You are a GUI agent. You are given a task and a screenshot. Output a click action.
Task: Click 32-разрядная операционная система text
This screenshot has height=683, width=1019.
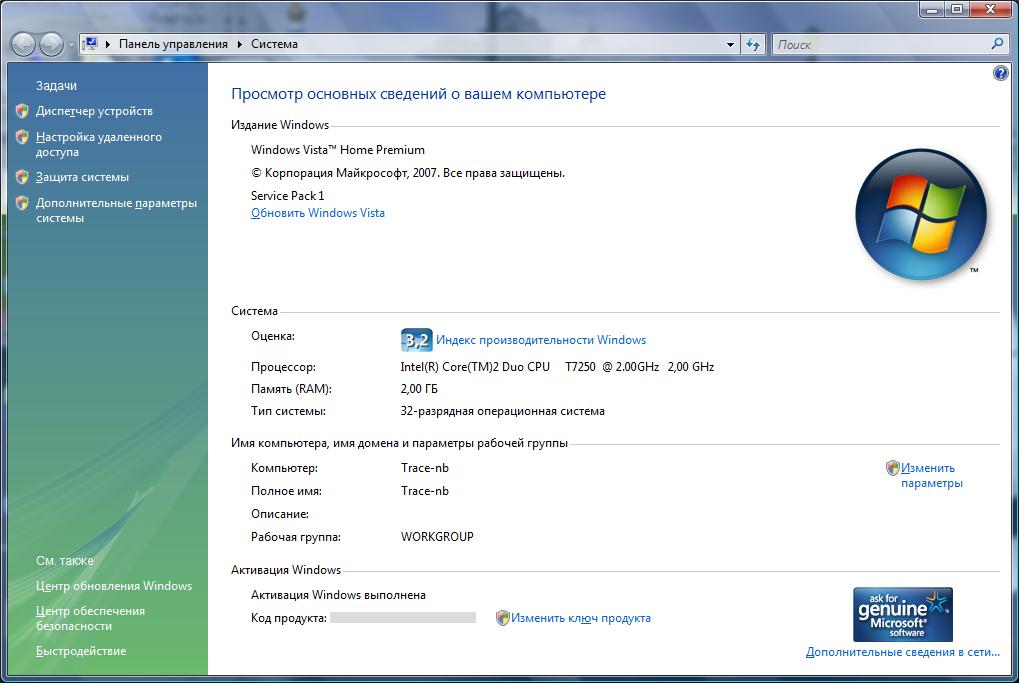502,411
